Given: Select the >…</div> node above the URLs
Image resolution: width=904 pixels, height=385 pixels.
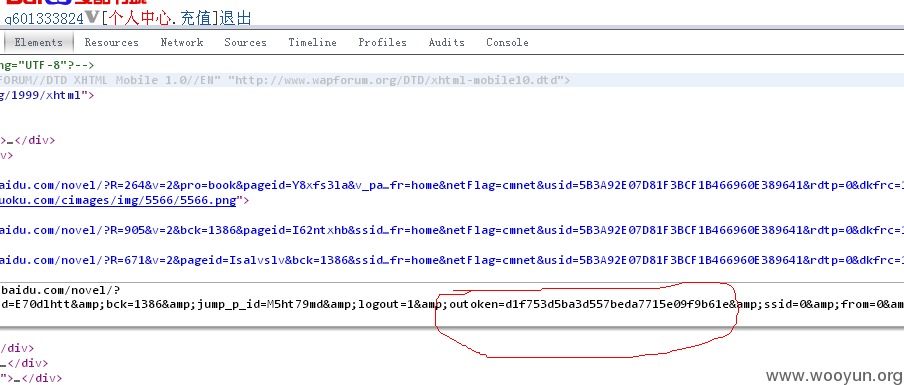Looking at the screenshot, I should click(28, 140).
